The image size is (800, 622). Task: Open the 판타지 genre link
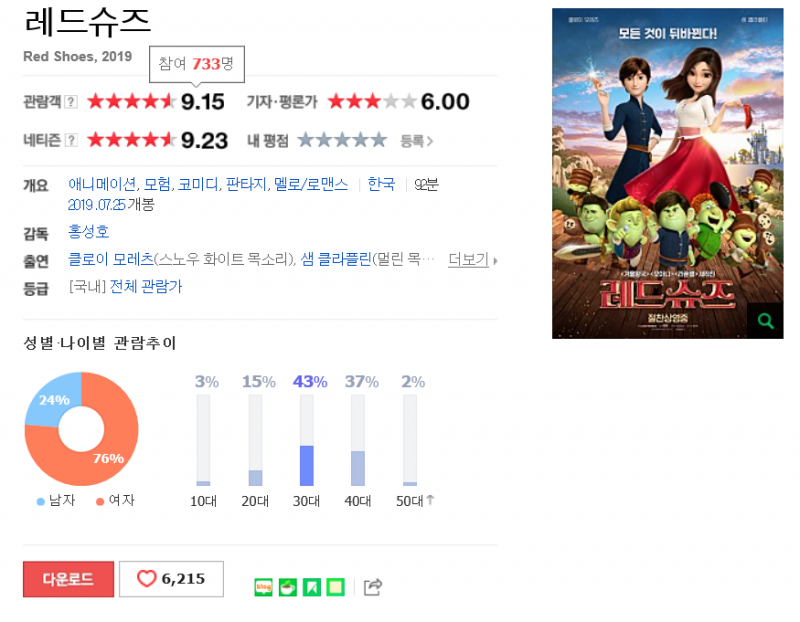(x=246, y=184)
